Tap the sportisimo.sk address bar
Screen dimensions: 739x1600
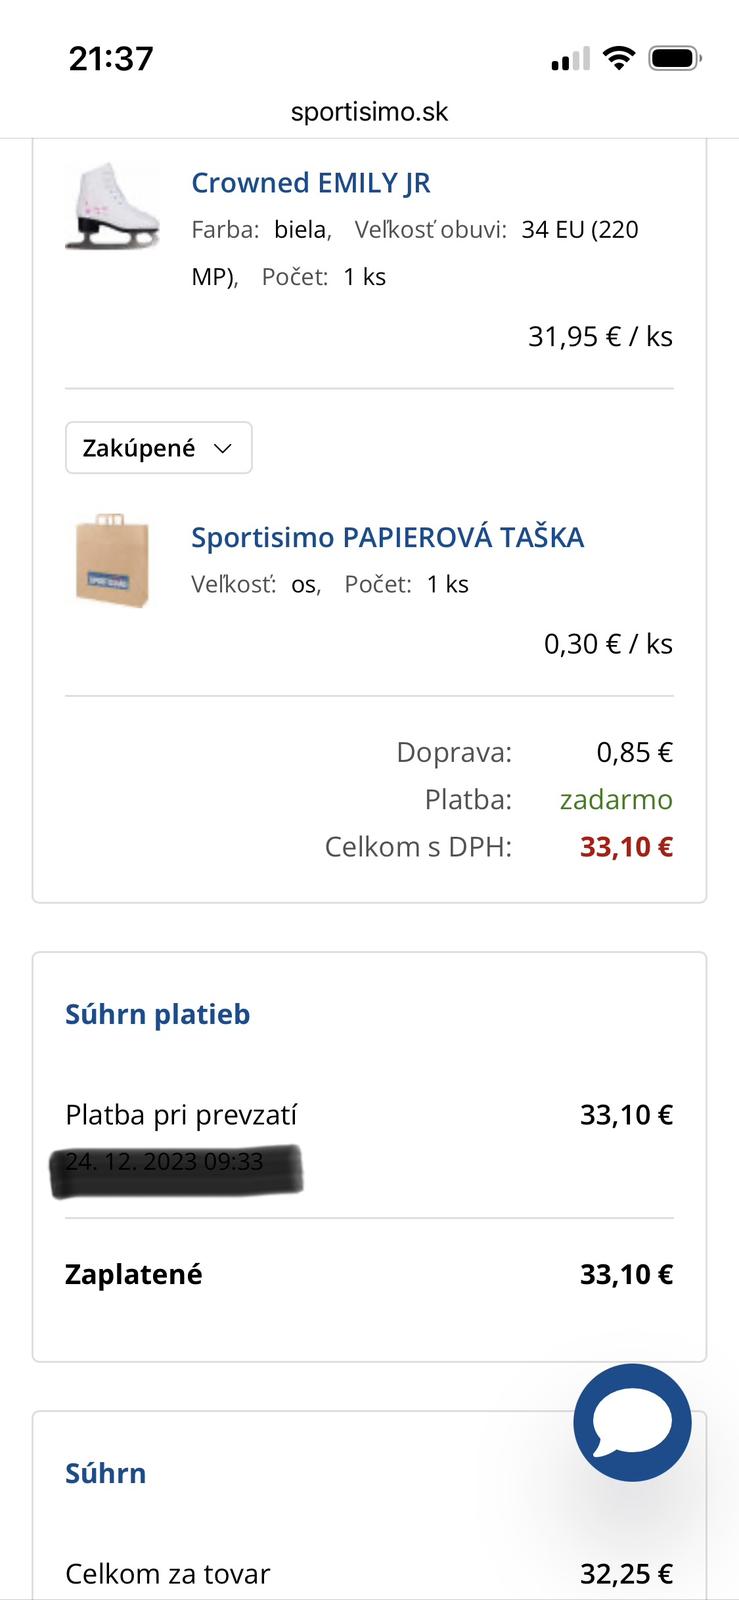[369, 111]
